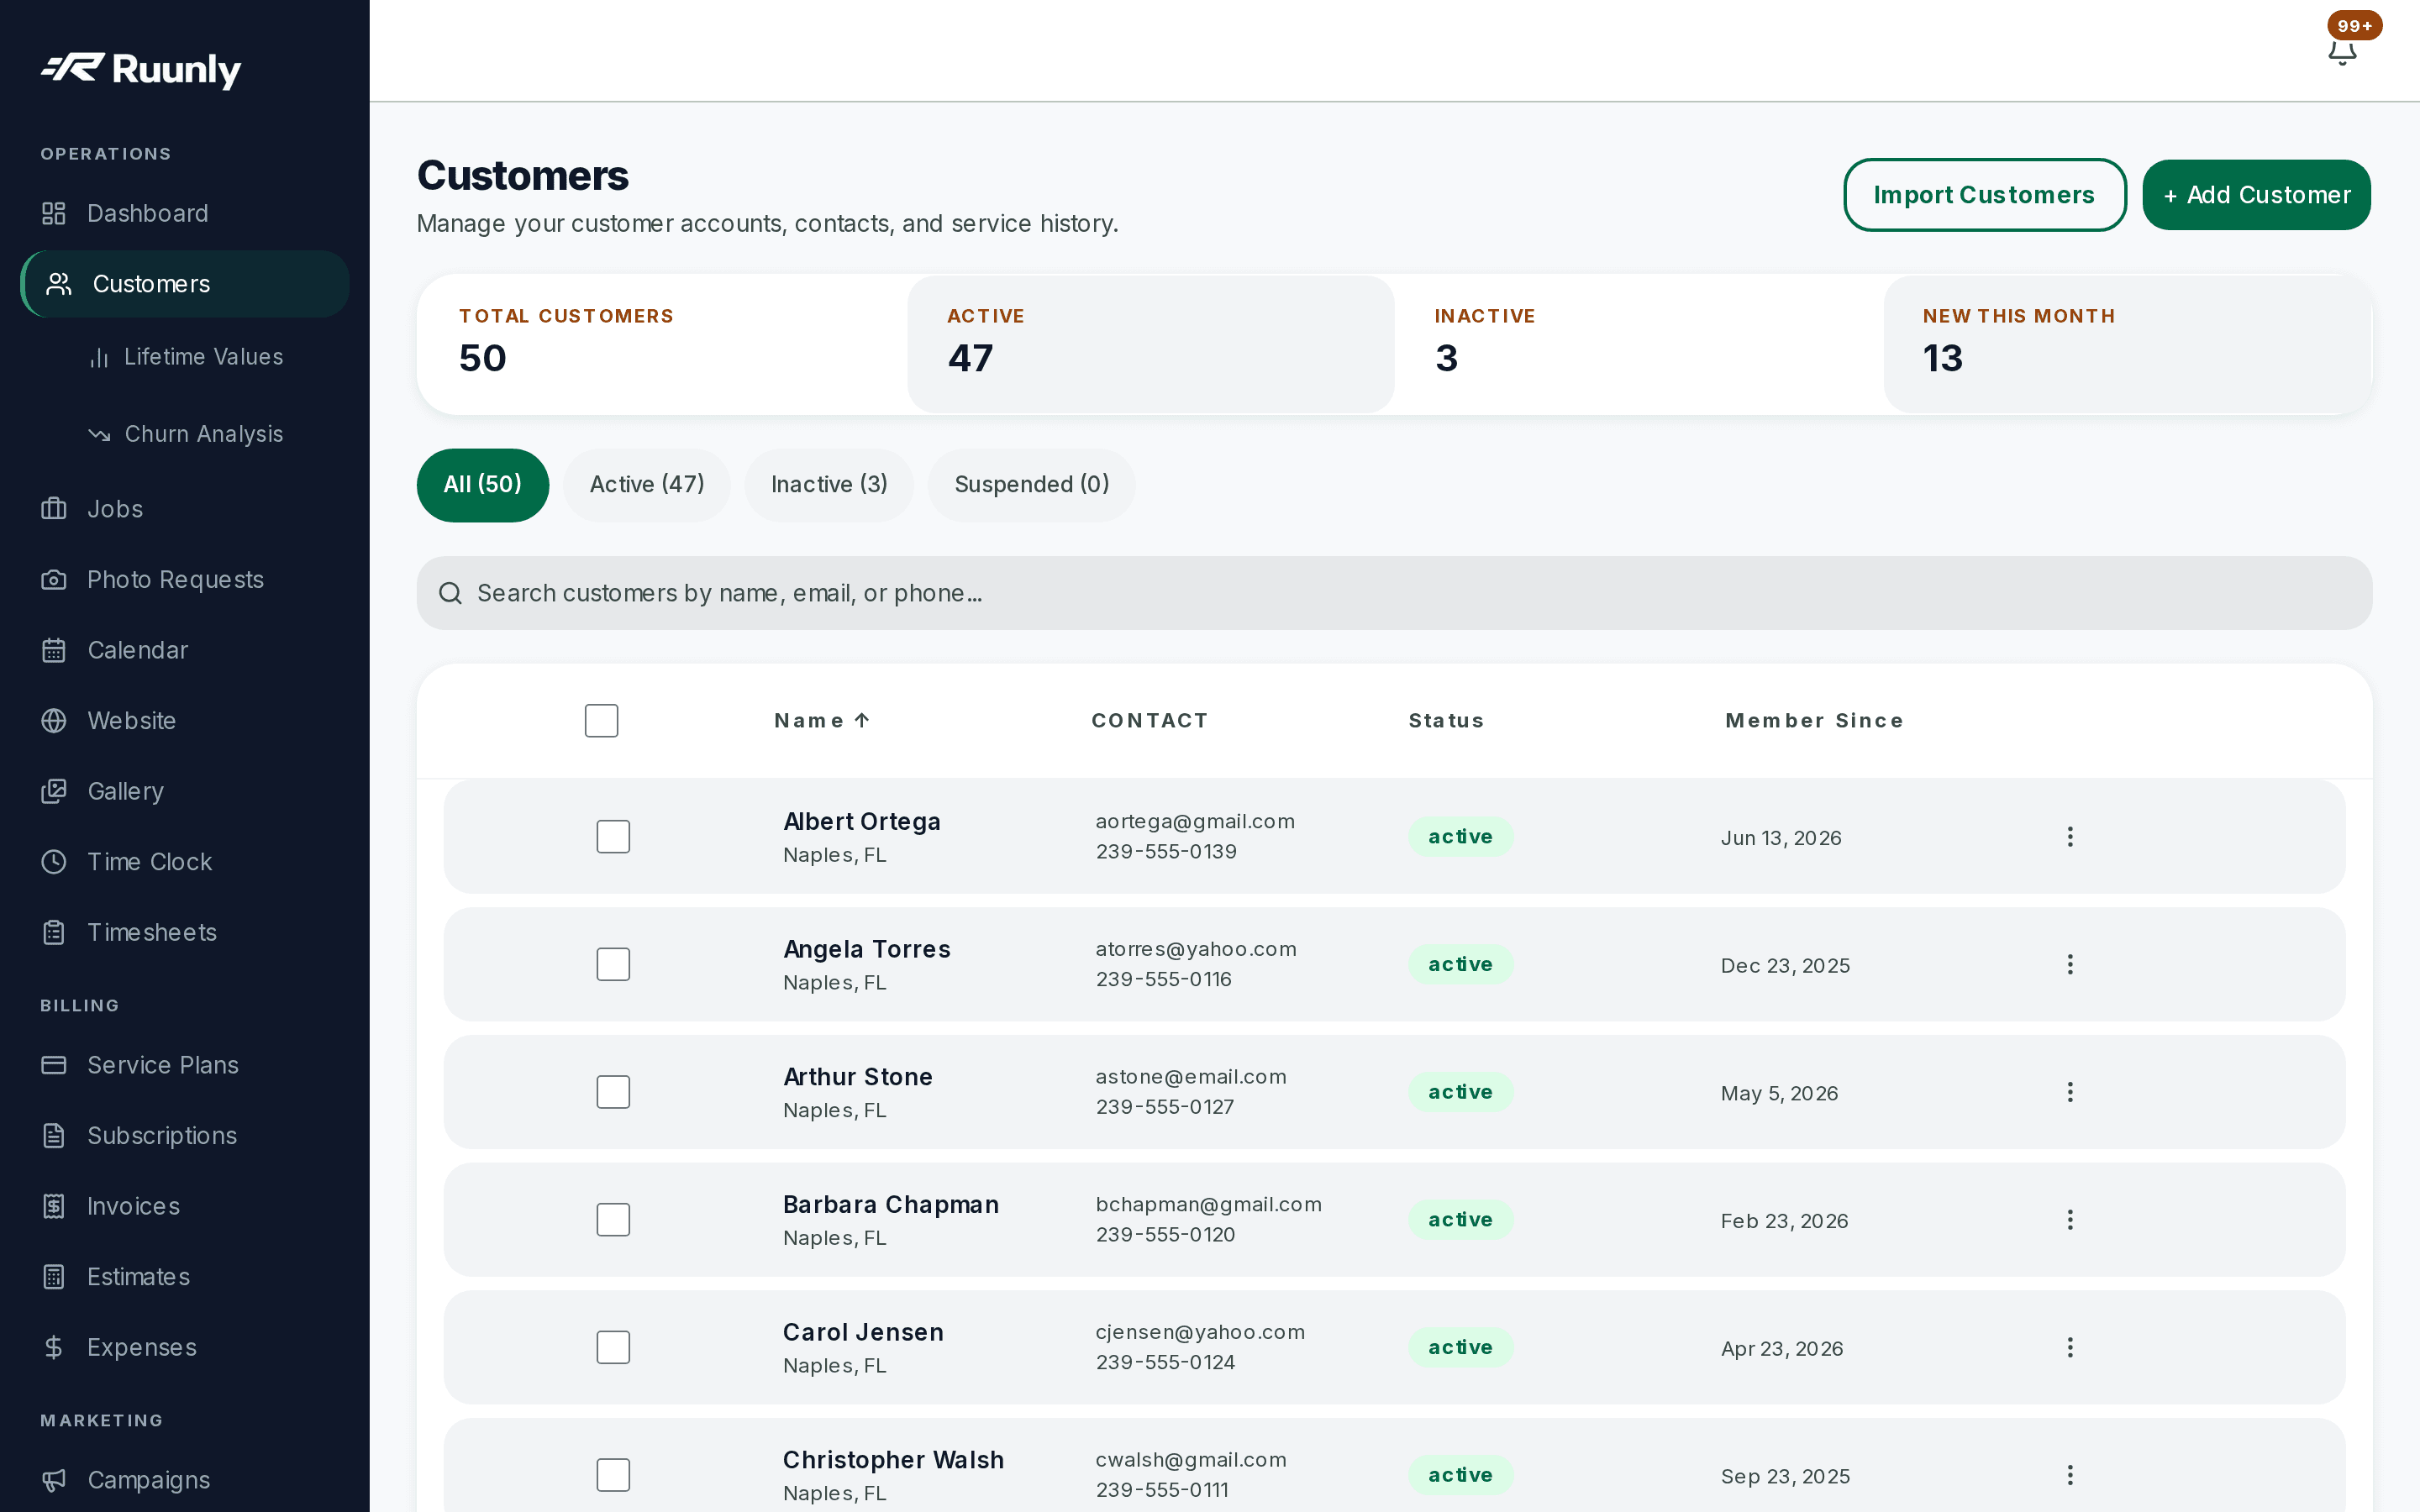Image resolution: width=2420 pixels, height=1512 pixels.
Task: Click the Import Customers button
Action: (x=1984, y=195)
